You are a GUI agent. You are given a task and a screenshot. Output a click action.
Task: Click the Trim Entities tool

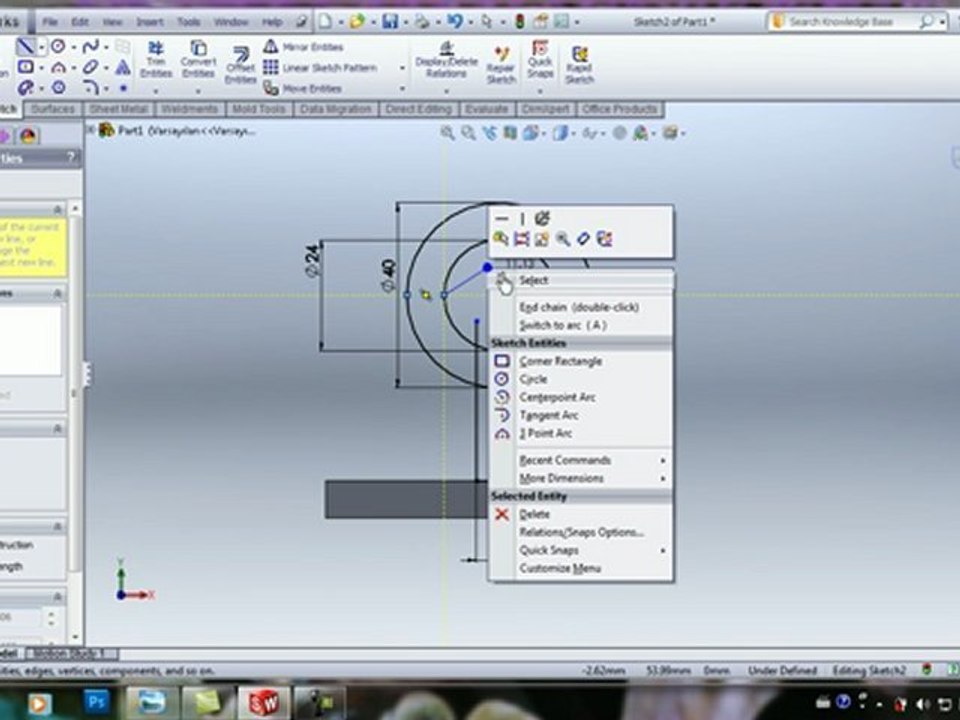pos(156,60)
